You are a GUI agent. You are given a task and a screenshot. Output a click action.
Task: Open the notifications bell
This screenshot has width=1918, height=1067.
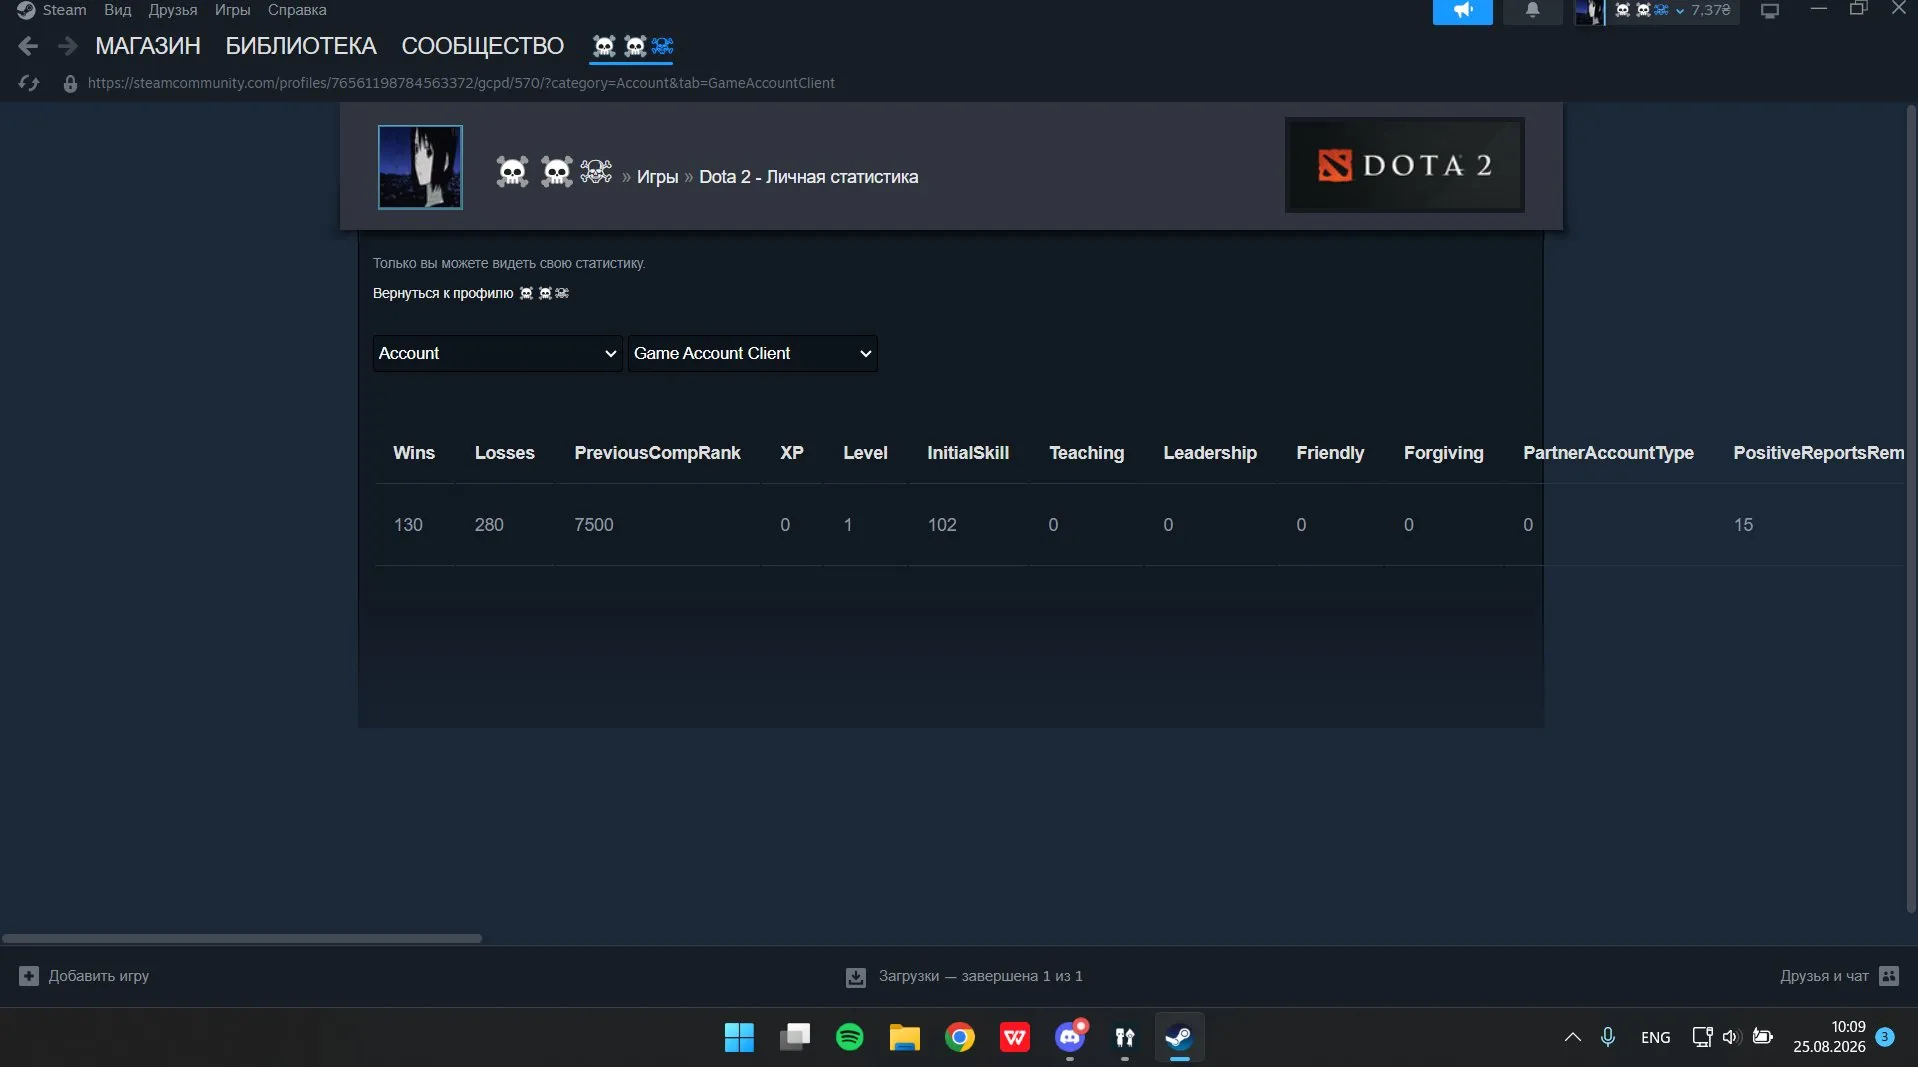pos(1532,11)
